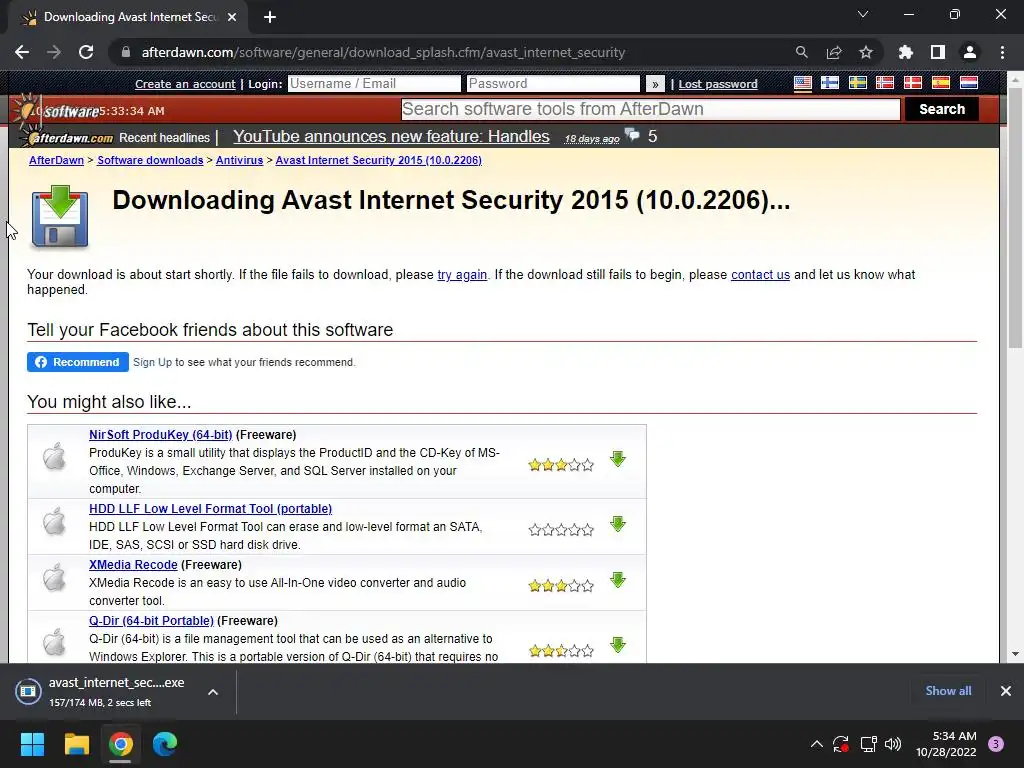Download Q-Dir via green arrow
The height and width of the screenshot is (768, 1024).
click(618, 645)
